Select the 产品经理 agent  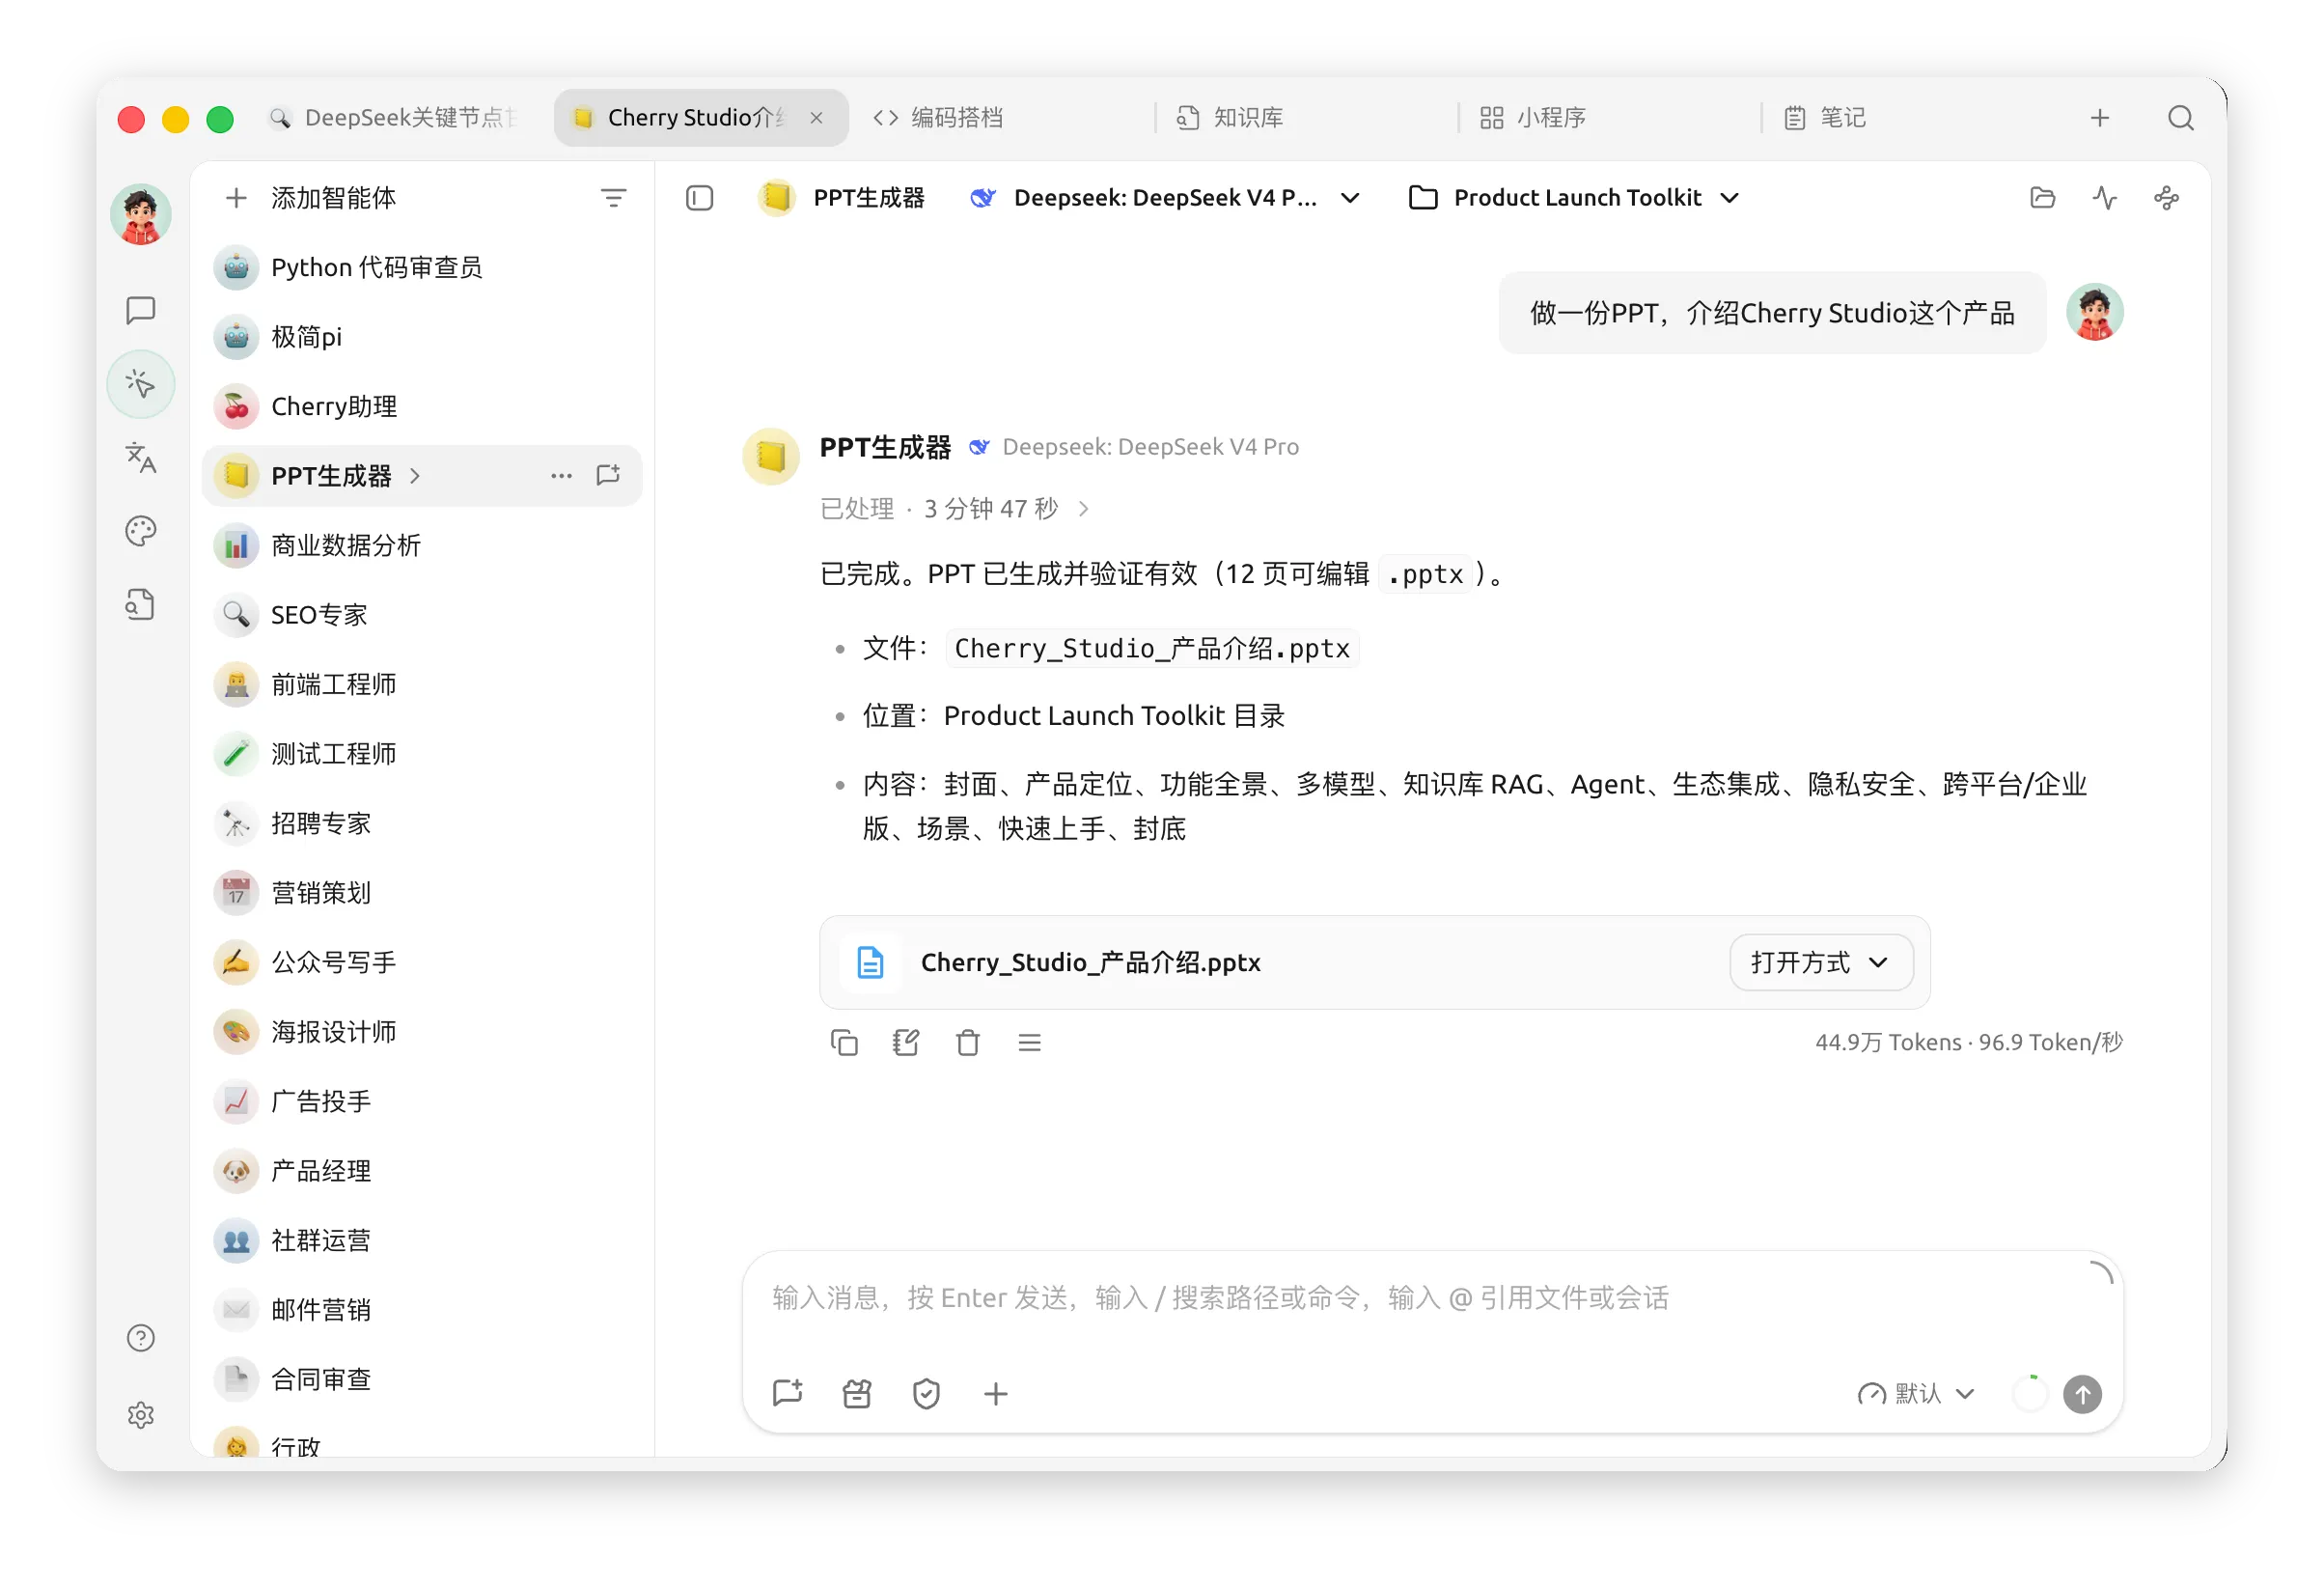[x=422, y=1171]
